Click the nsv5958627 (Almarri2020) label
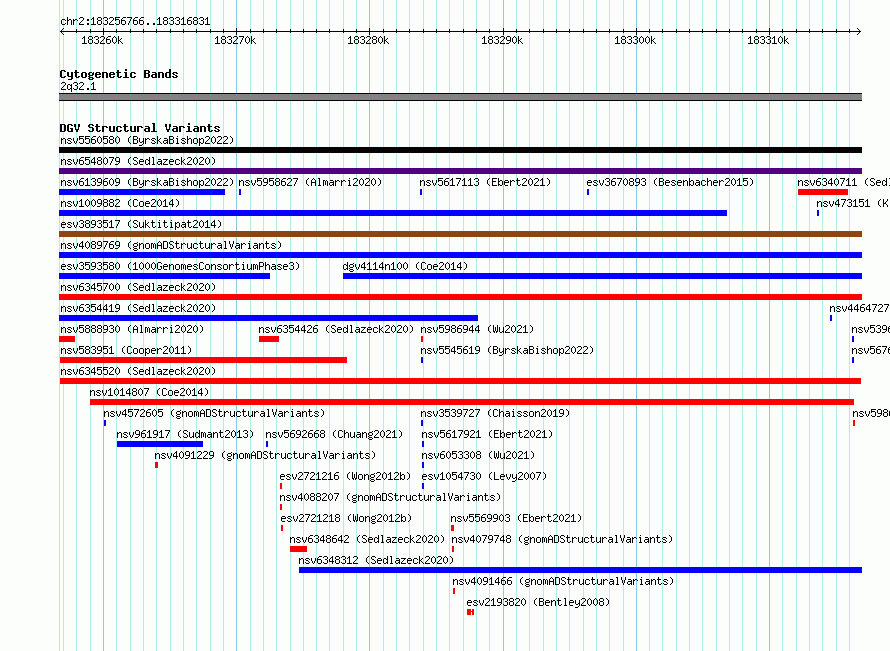This screenshot has height=651, width=890. (x=310, y=182)
